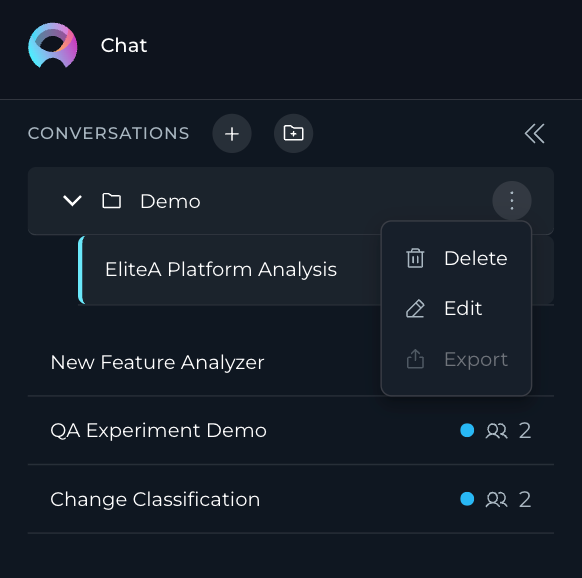Click participant count 2 on QA Experiment Demo
Viewport: 582px width, 578px height.
[x=524, y=431]
